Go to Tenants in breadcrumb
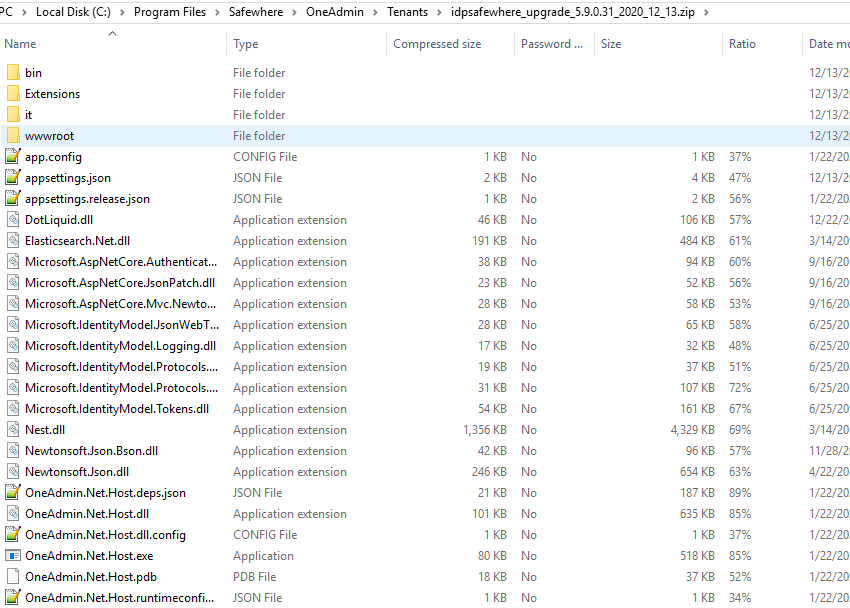 (x=407, y=12)
